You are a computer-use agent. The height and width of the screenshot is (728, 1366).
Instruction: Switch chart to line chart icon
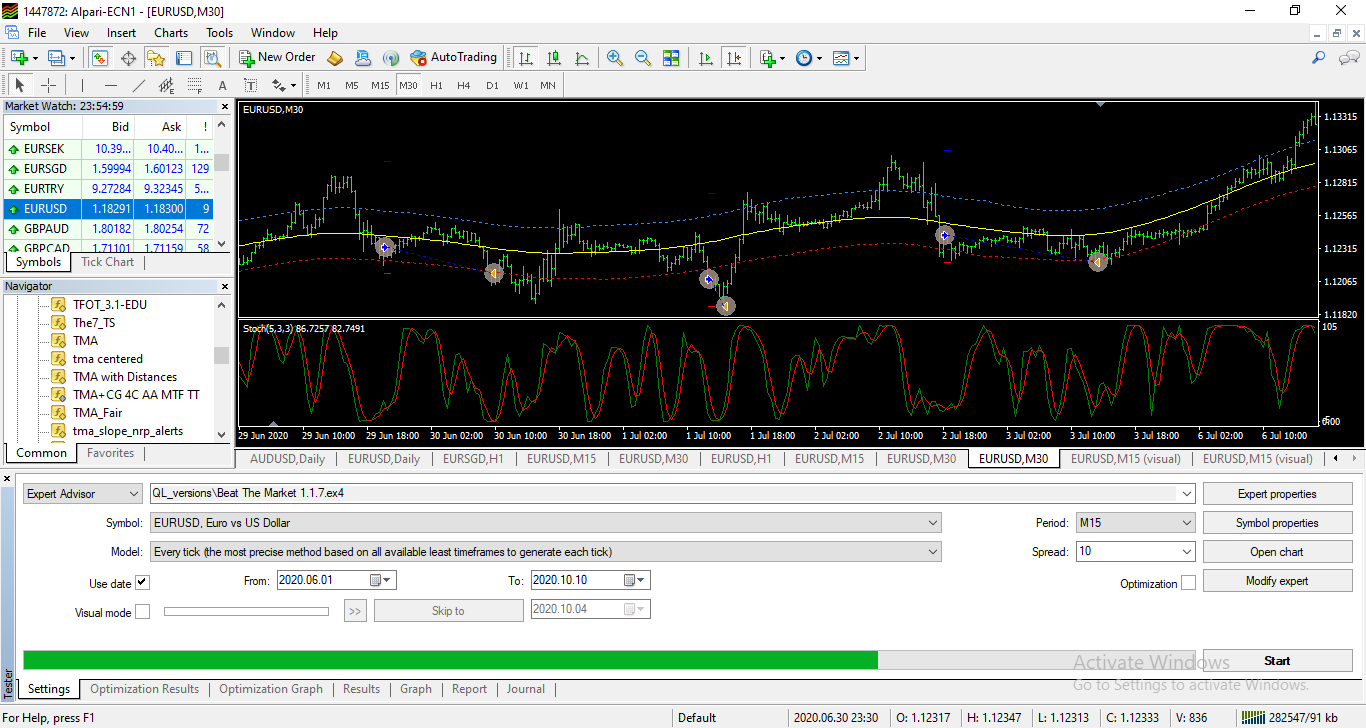coord(583,58)
